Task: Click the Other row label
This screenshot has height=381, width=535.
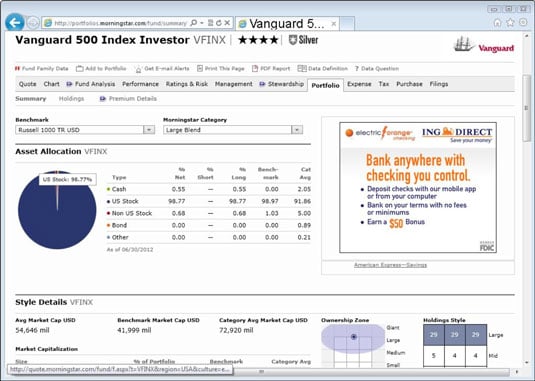Action: (x=120, y=237)
